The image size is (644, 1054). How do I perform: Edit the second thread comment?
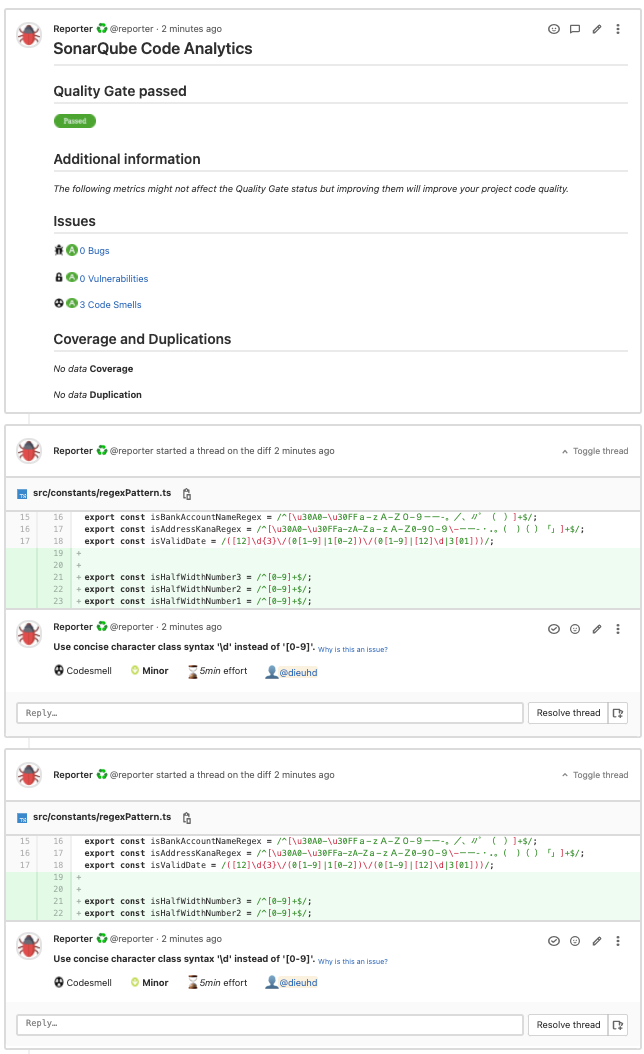point(596,941)
